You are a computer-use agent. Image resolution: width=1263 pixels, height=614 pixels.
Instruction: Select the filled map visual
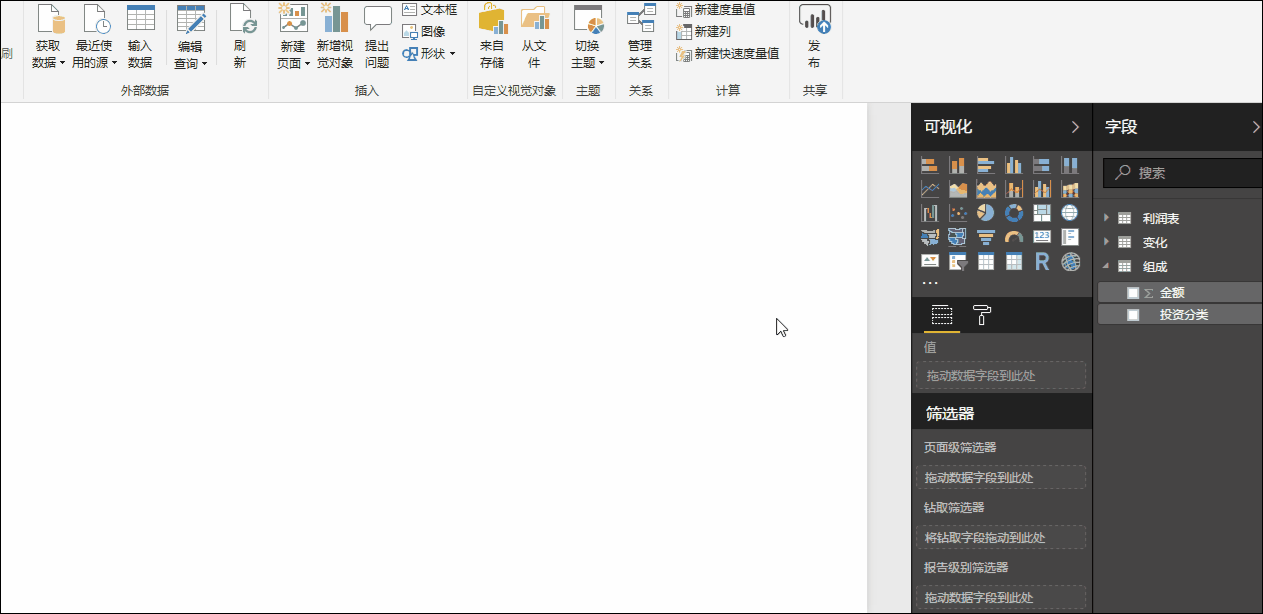point(930,237)
